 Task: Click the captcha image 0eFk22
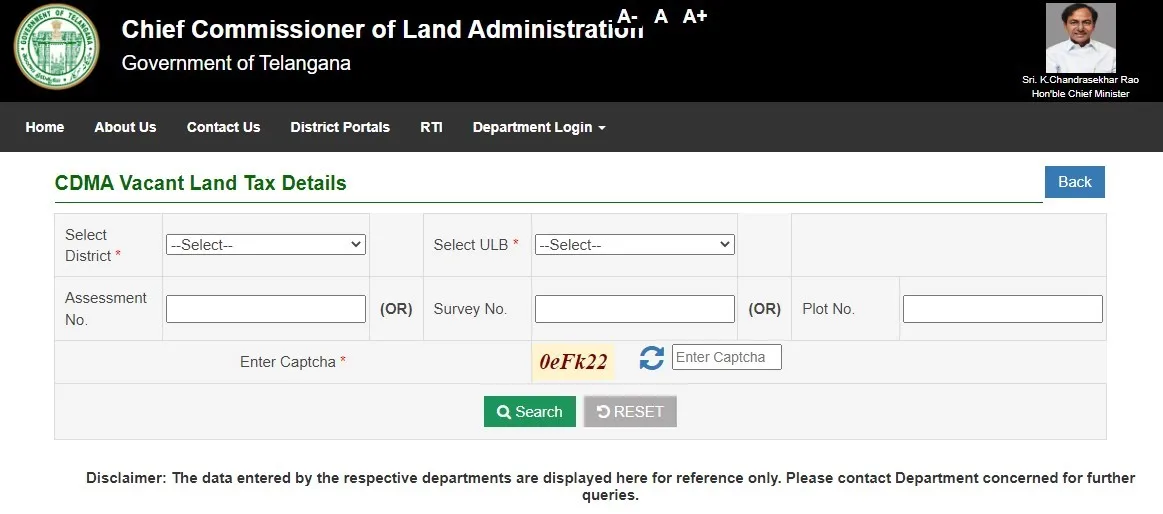[x=573, y=362]
